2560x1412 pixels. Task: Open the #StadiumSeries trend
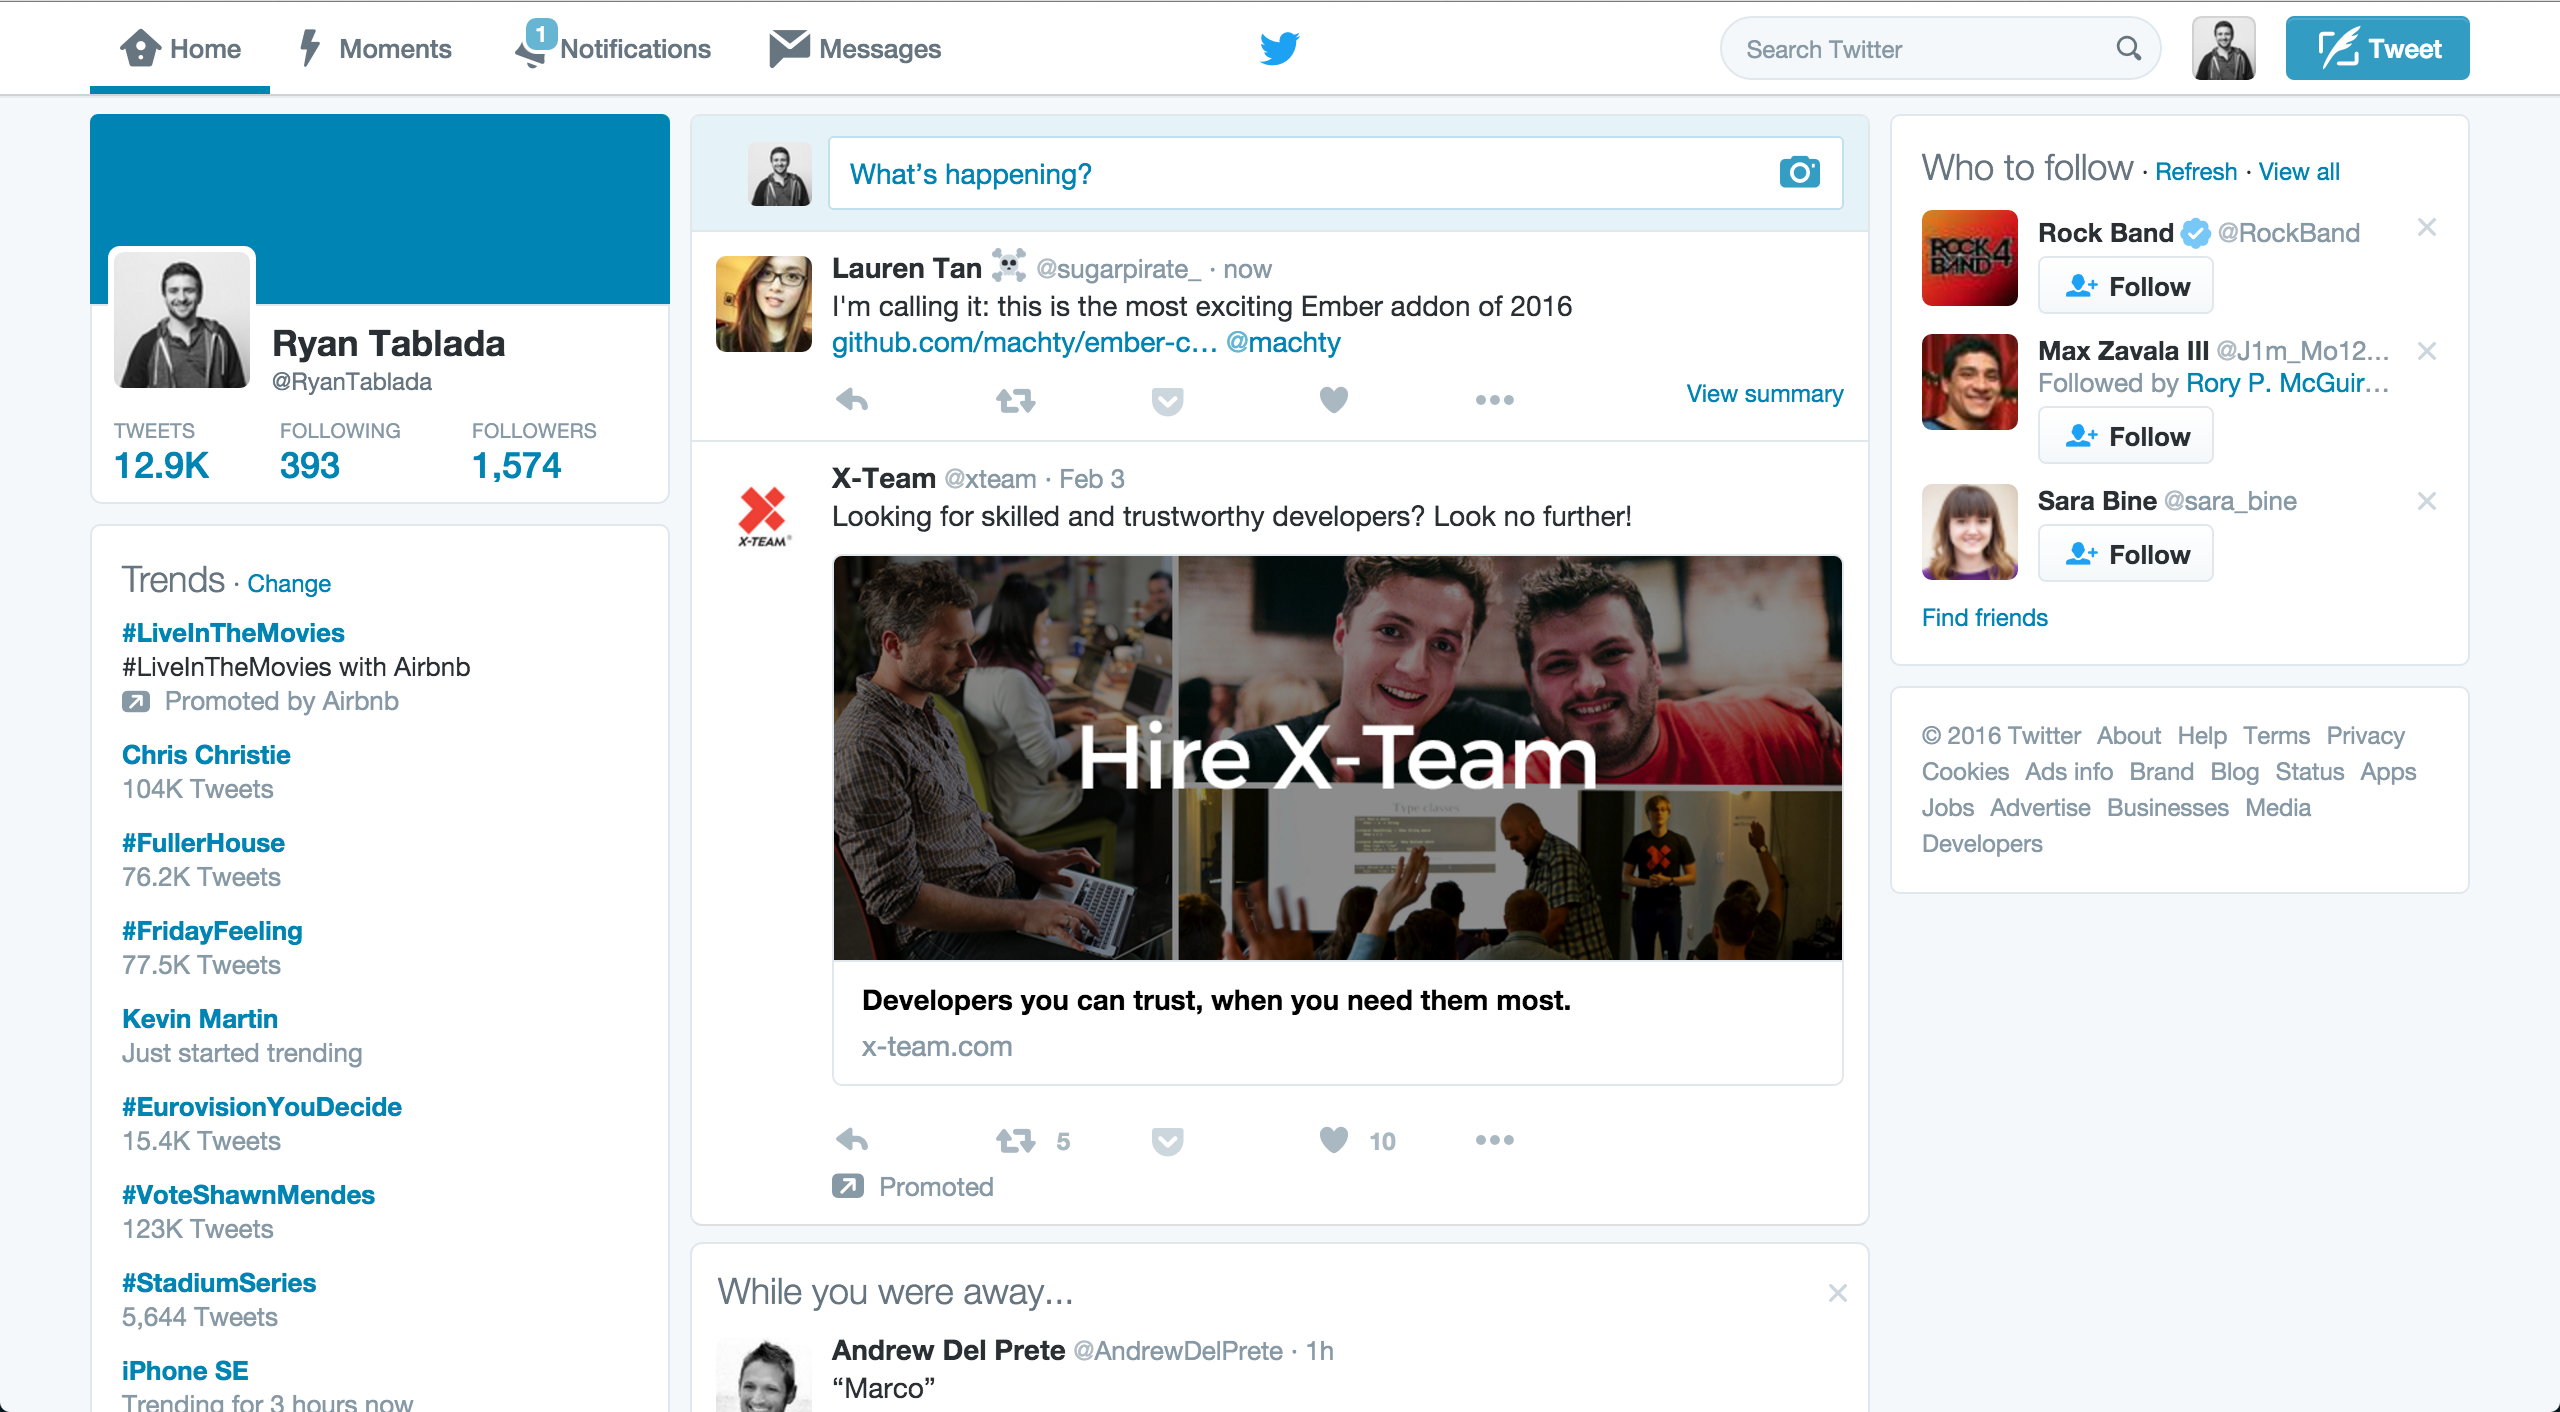219,1283
